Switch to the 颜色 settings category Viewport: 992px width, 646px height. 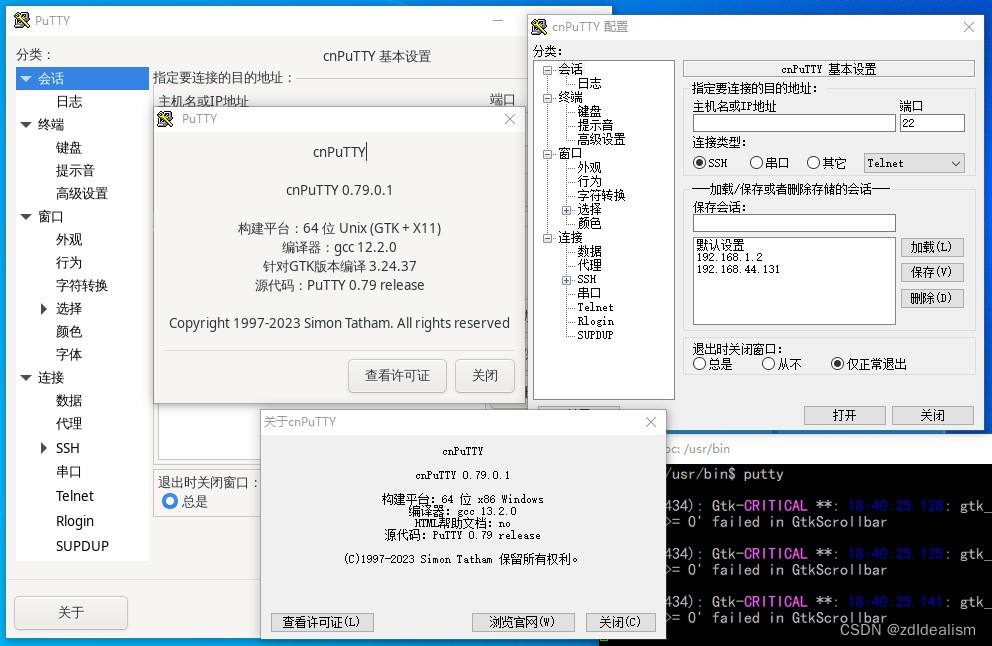point(68,332)
